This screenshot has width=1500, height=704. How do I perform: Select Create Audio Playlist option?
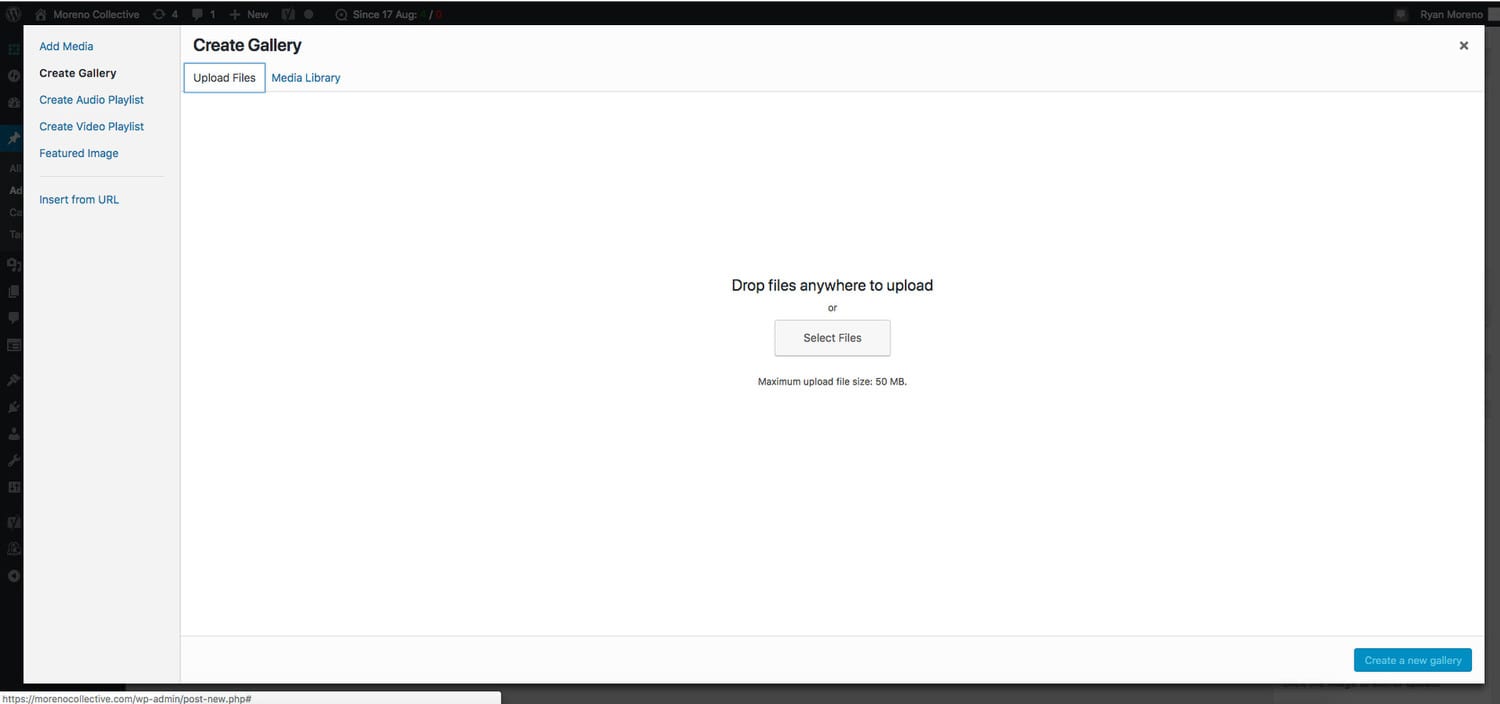[91, 100]
